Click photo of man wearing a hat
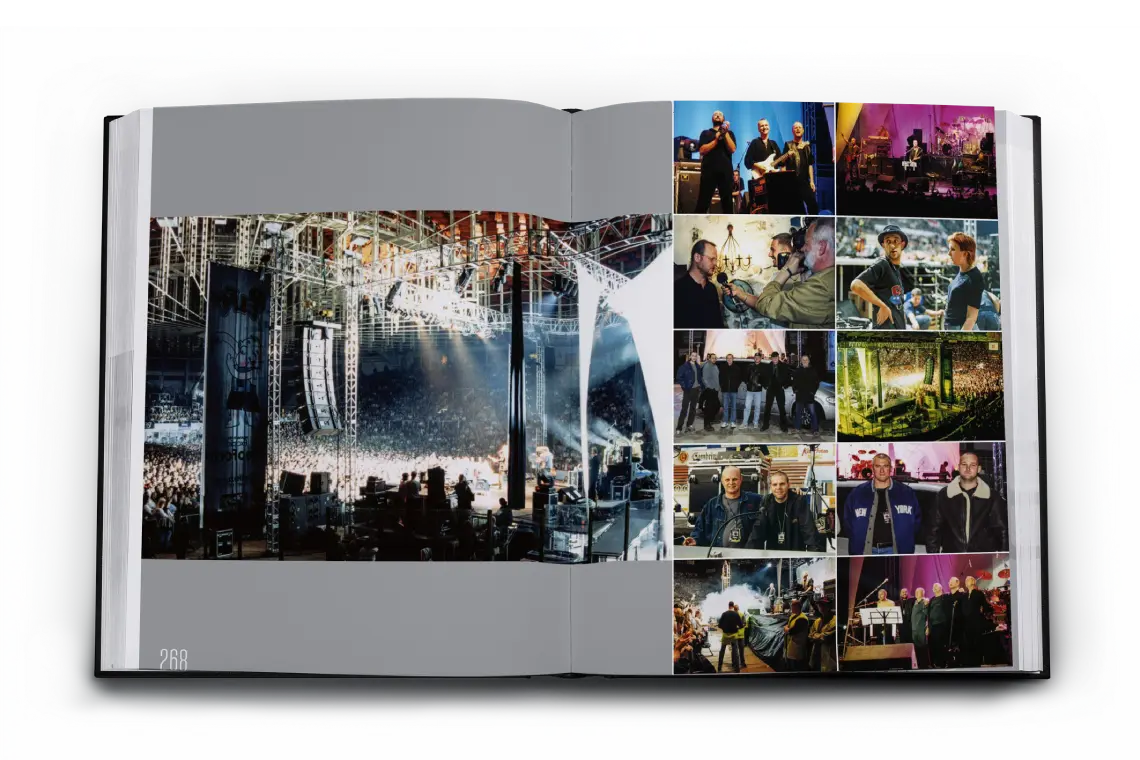Viewport: 1140px width, 760px height. (x=918, y=273)
